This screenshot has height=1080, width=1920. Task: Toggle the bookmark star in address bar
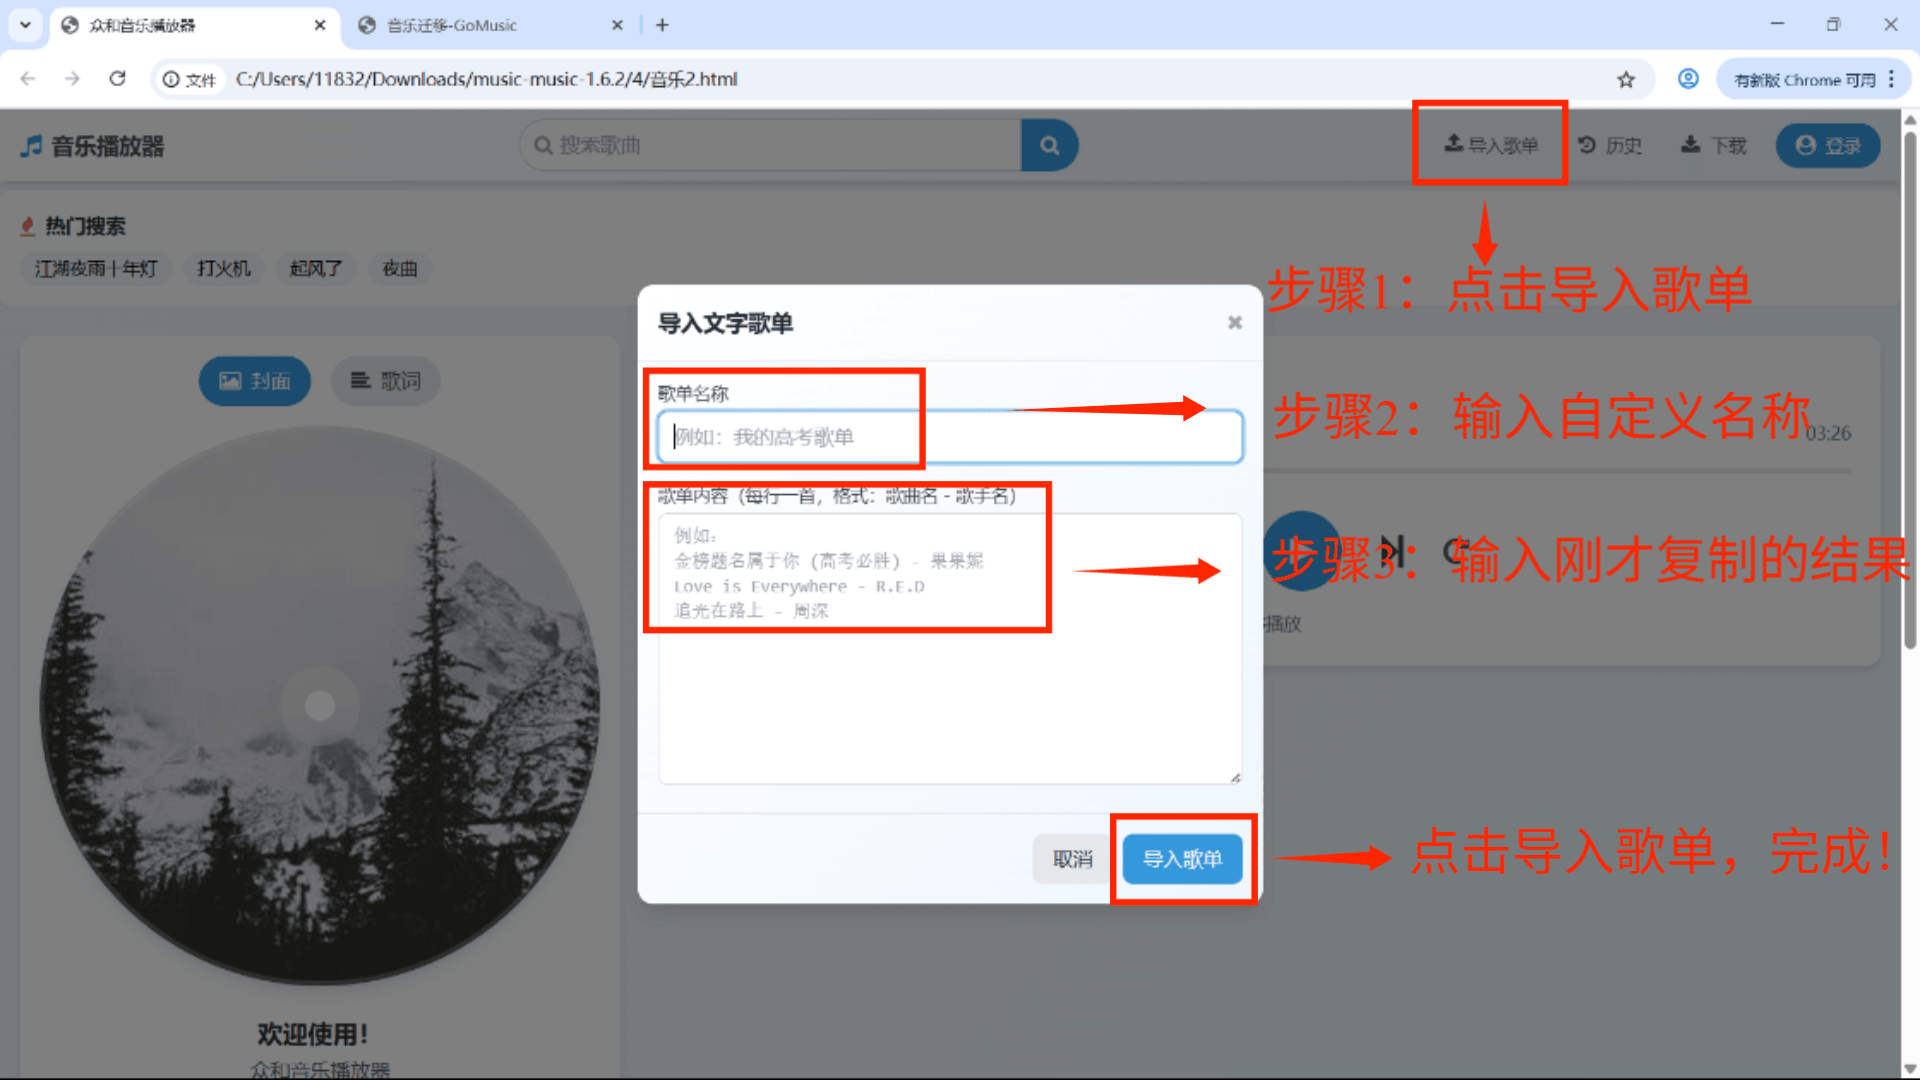1626,78
